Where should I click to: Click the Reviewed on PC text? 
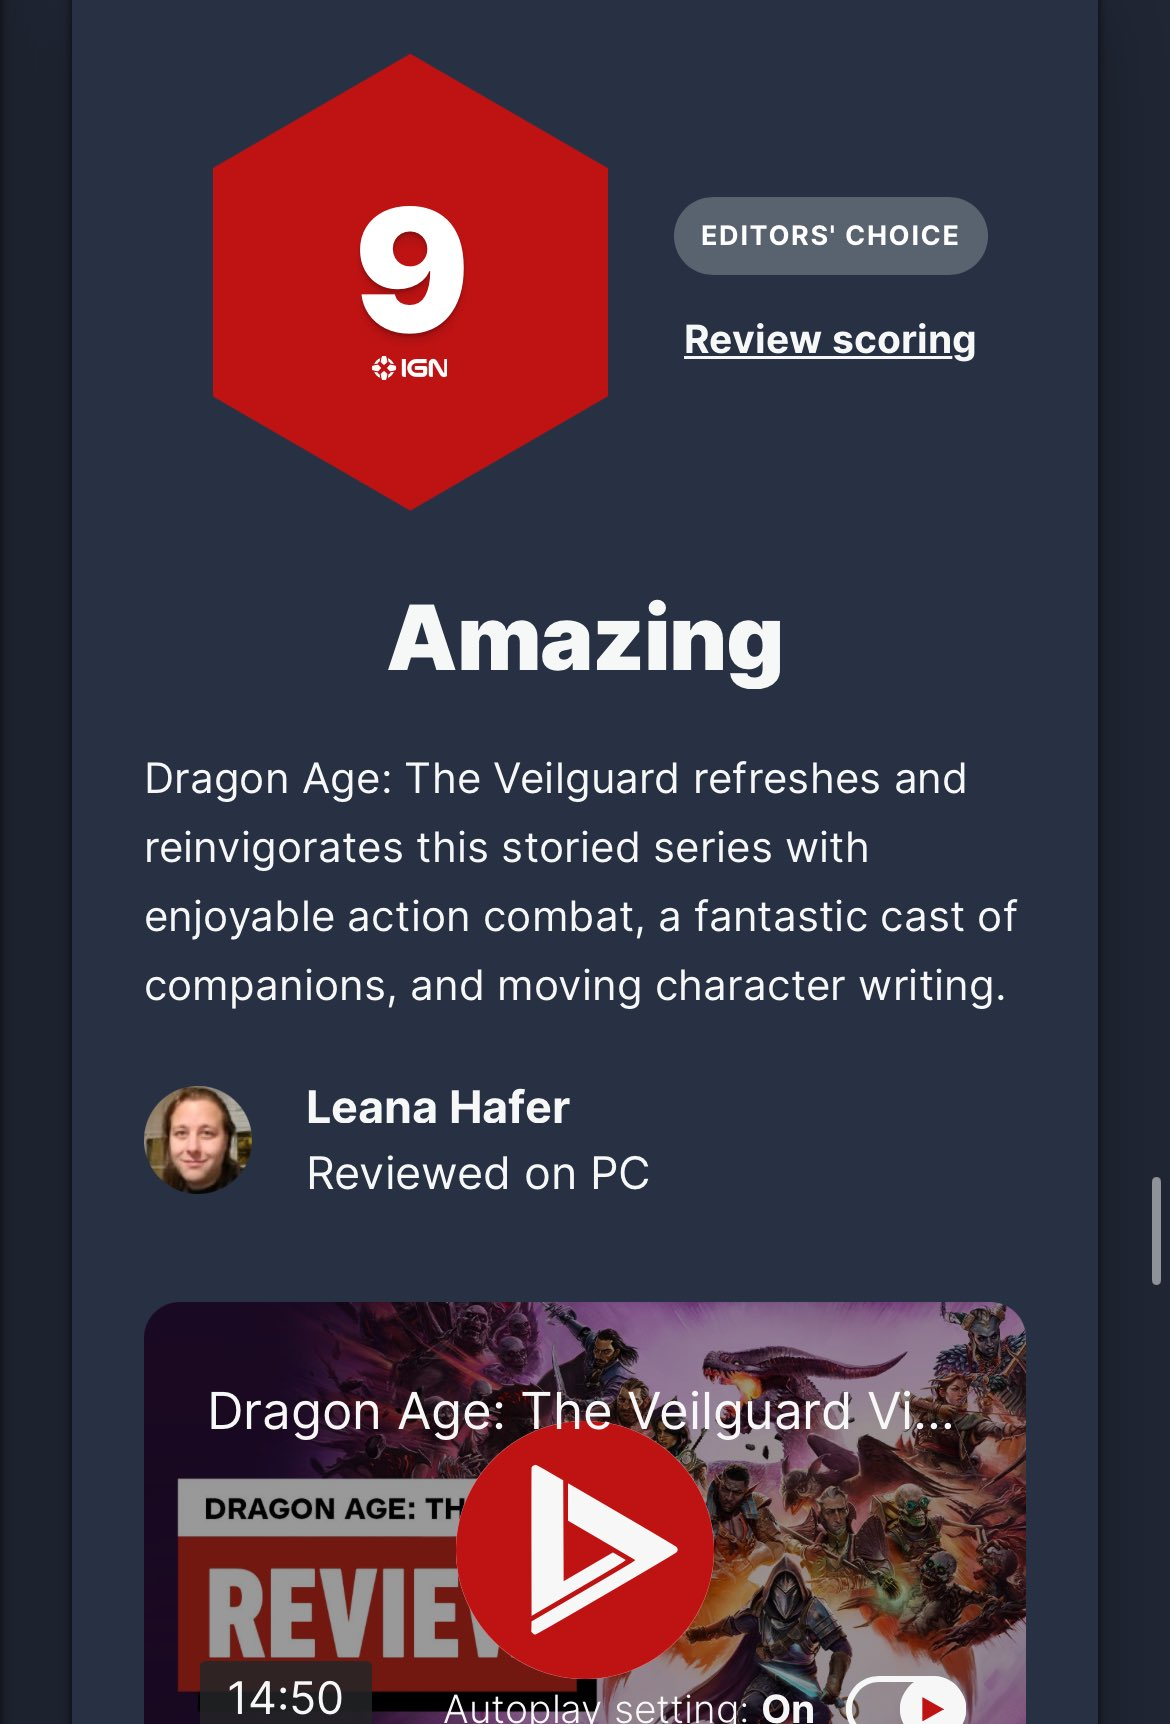(x=478, y=1174)
